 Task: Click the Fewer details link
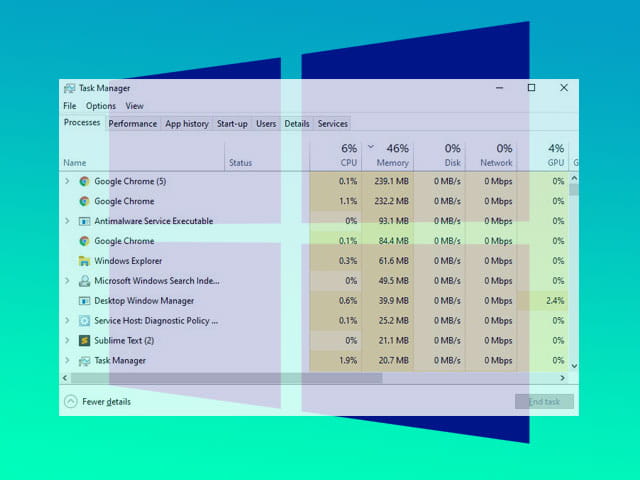point(107,402)
